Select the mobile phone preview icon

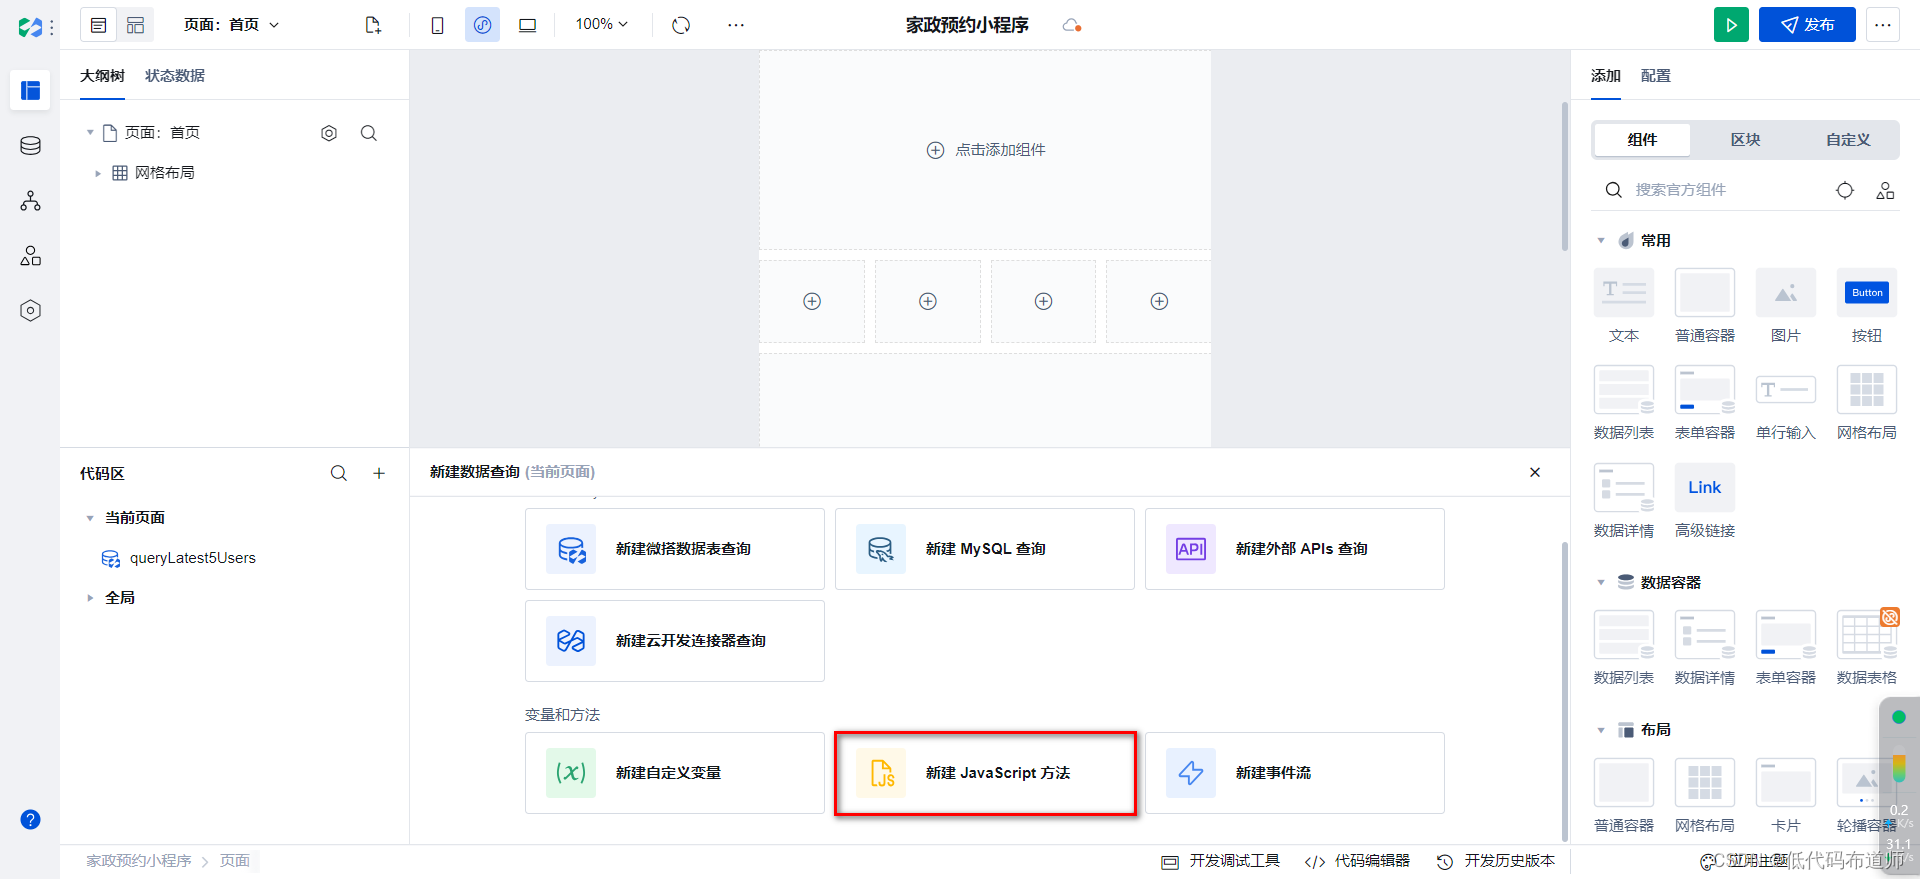coord(437,25)
